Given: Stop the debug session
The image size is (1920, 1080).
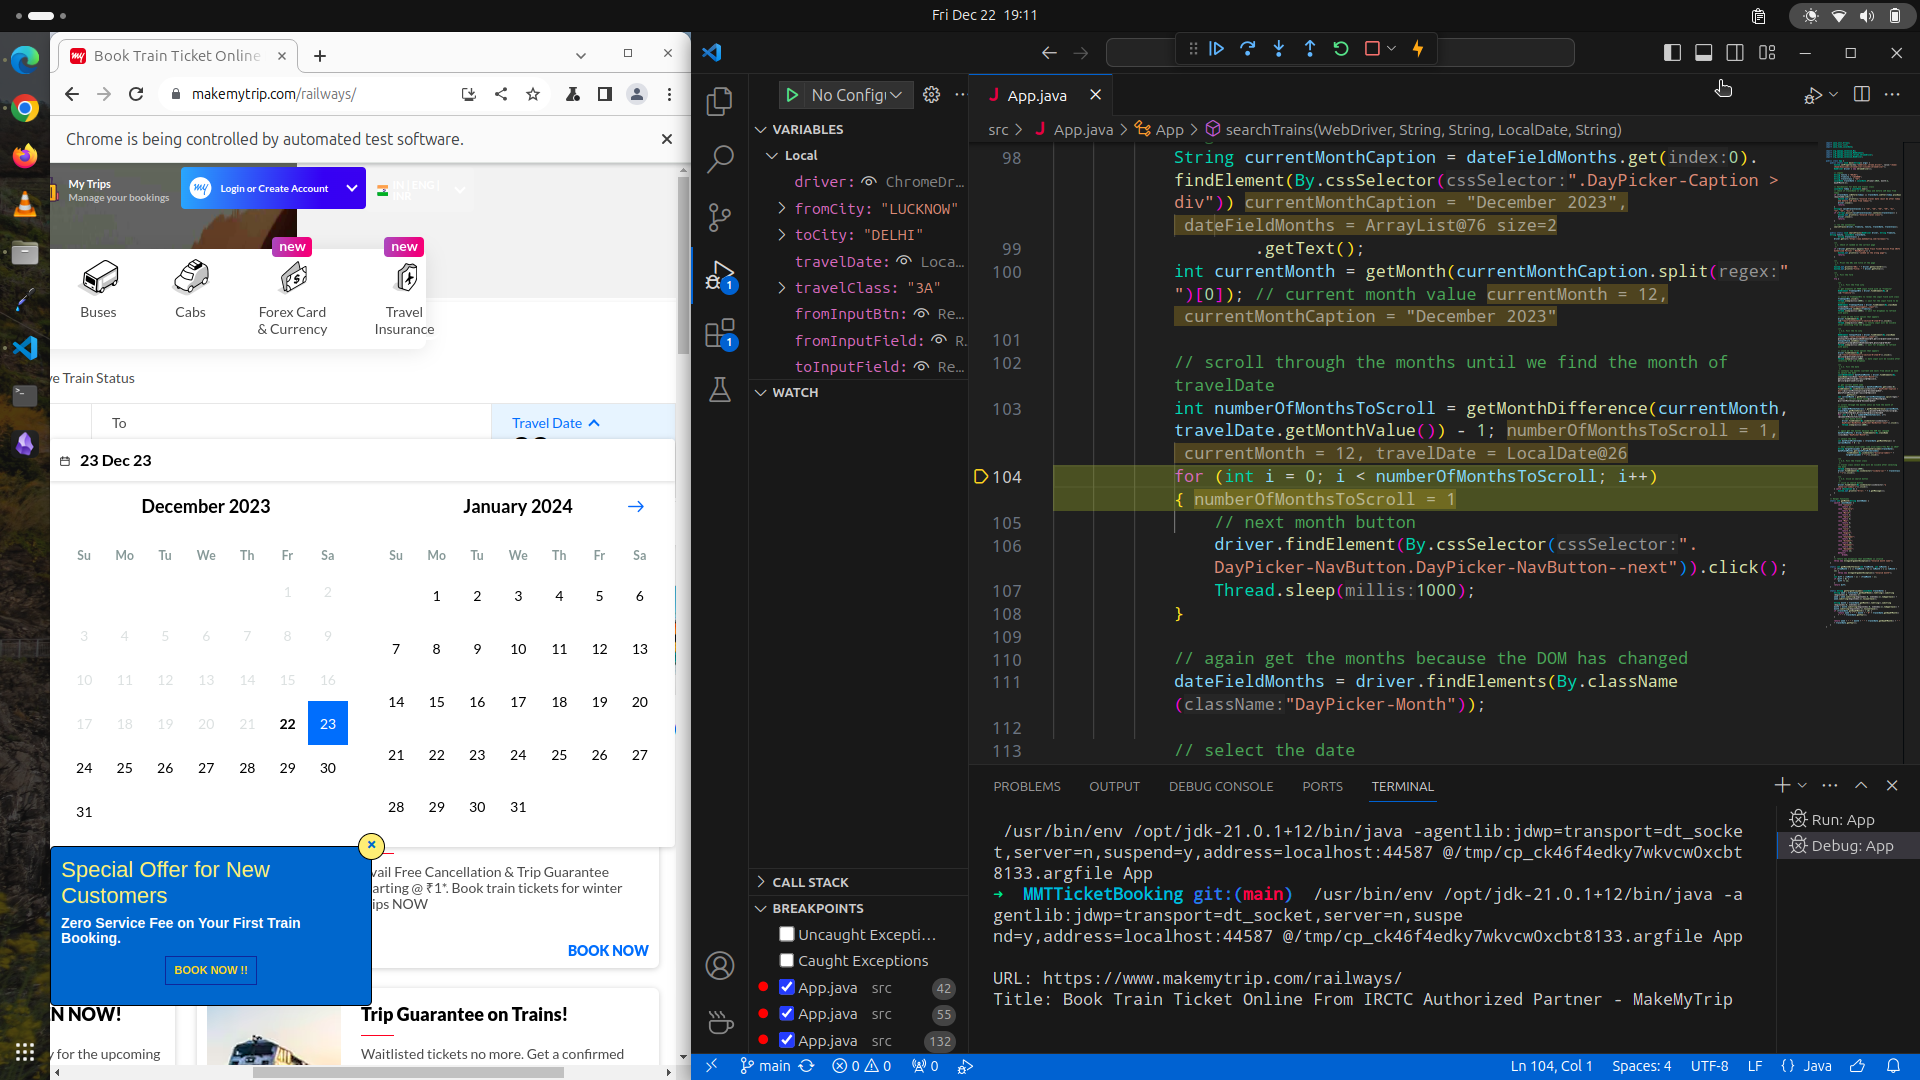Looking at the screenshot, I should click(1372, 49).
